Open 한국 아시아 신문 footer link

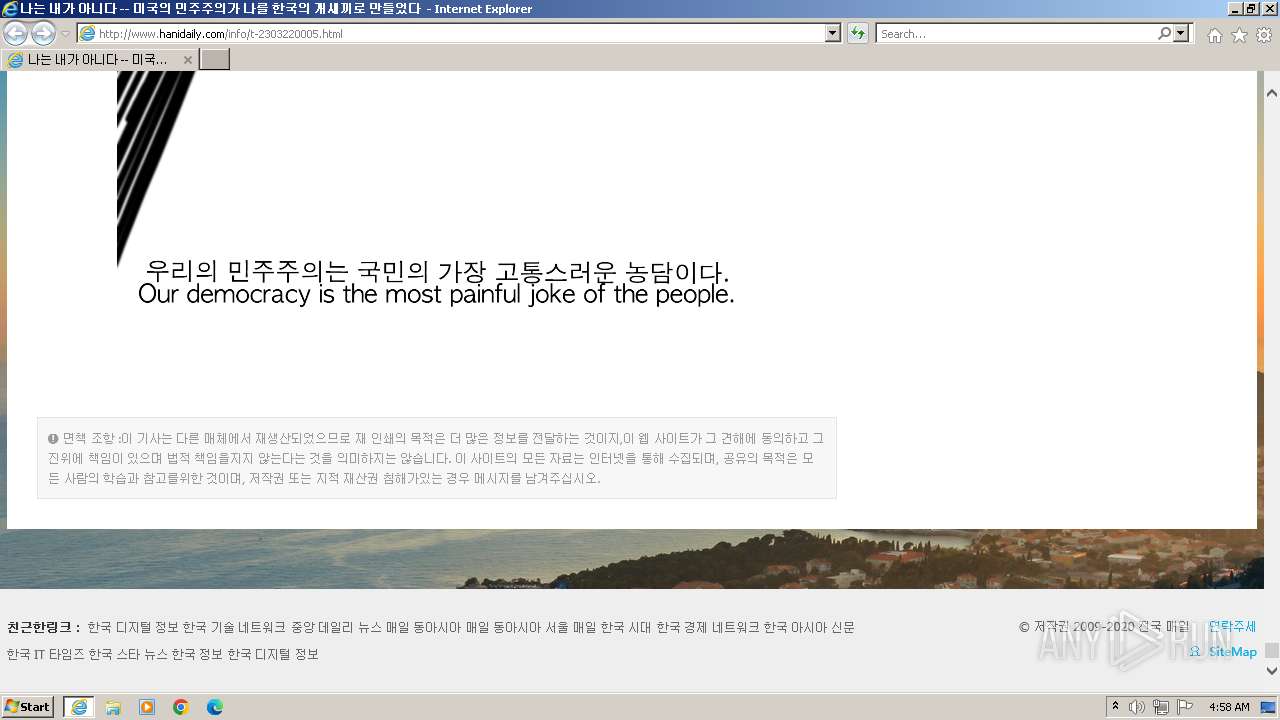click(809, 628)
